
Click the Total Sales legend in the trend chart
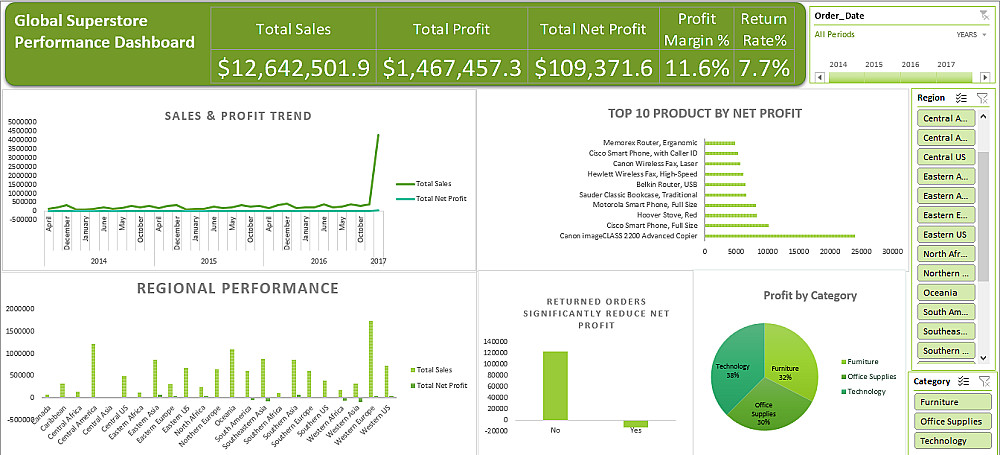click(421, 184)
